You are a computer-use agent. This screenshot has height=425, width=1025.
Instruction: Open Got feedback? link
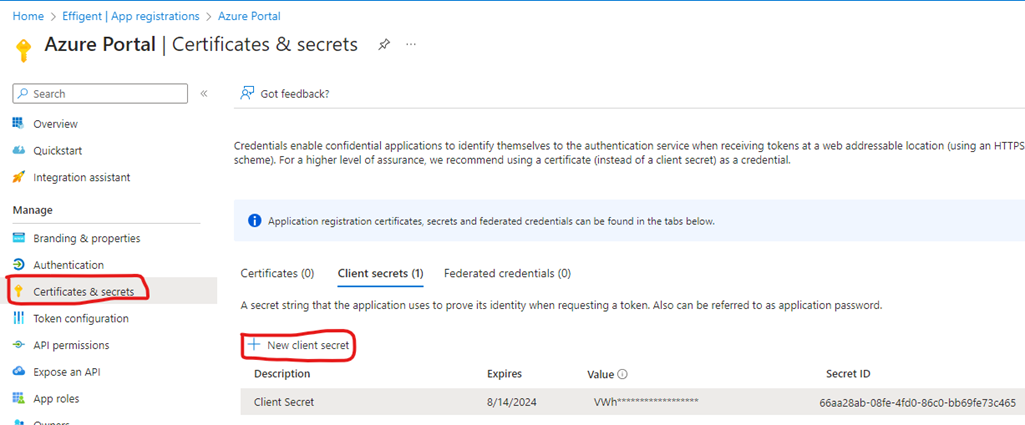(295, 94)
